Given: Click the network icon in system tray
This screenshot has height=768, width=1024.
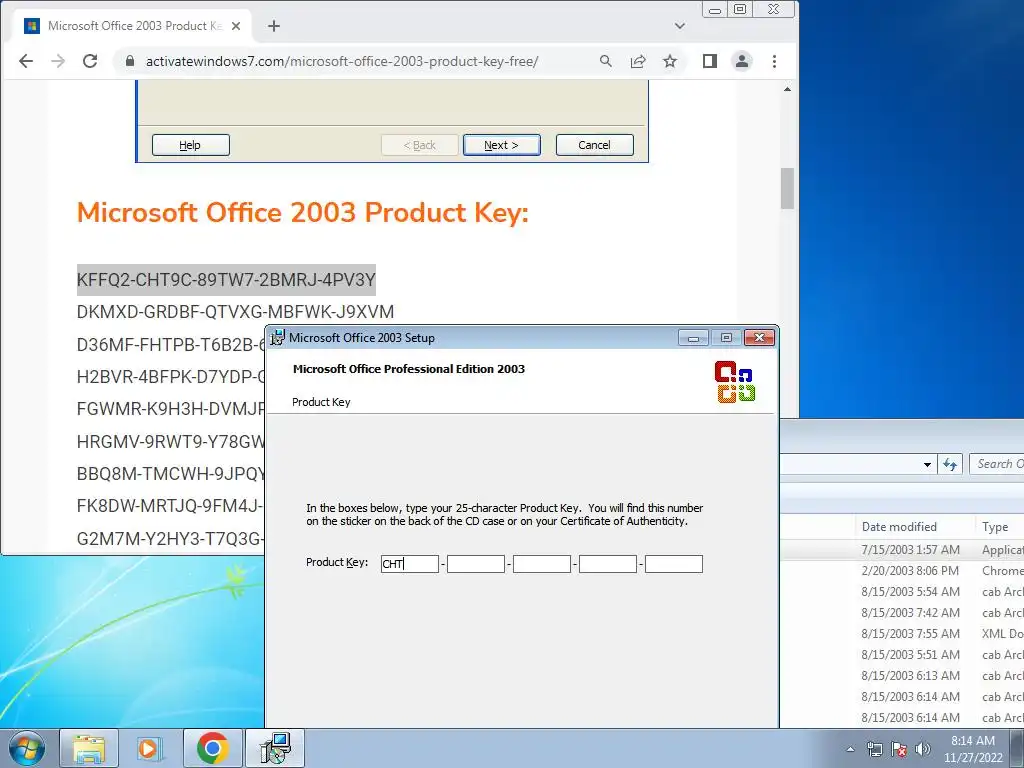Looking at the screenshot, I should 874,749.
